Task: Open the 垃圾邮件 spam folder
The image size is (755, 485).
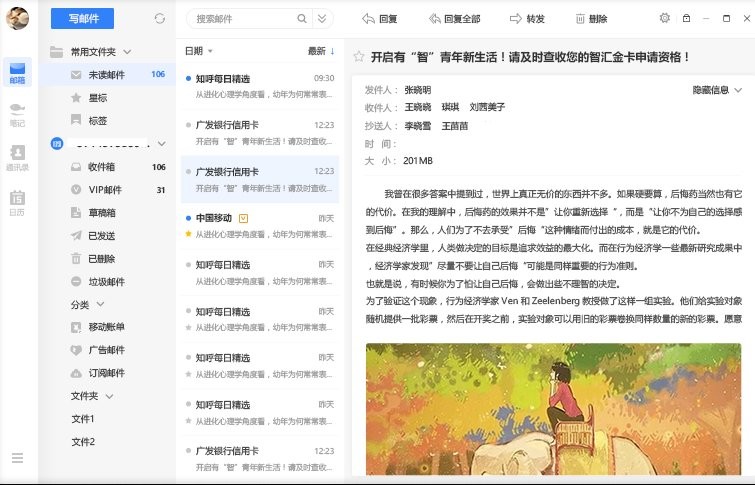Action: click(108, 282)
